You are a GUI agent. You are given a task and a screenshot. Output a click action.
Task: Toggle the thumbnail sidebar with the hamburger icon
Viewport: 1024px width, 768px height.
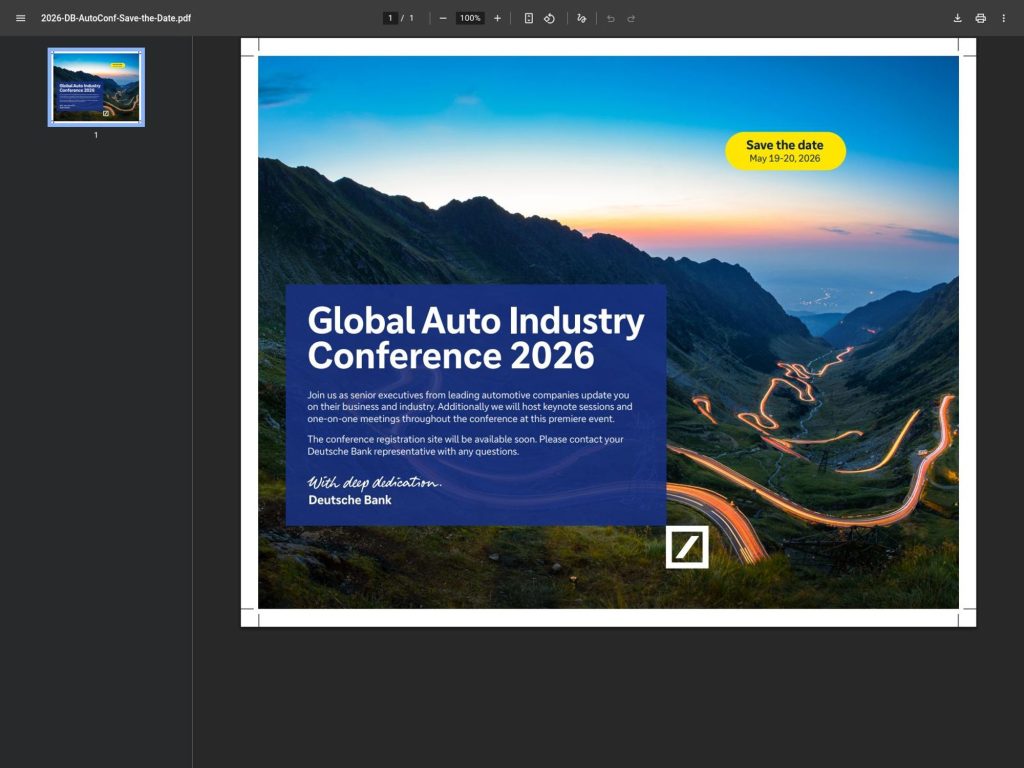point(20,17)
